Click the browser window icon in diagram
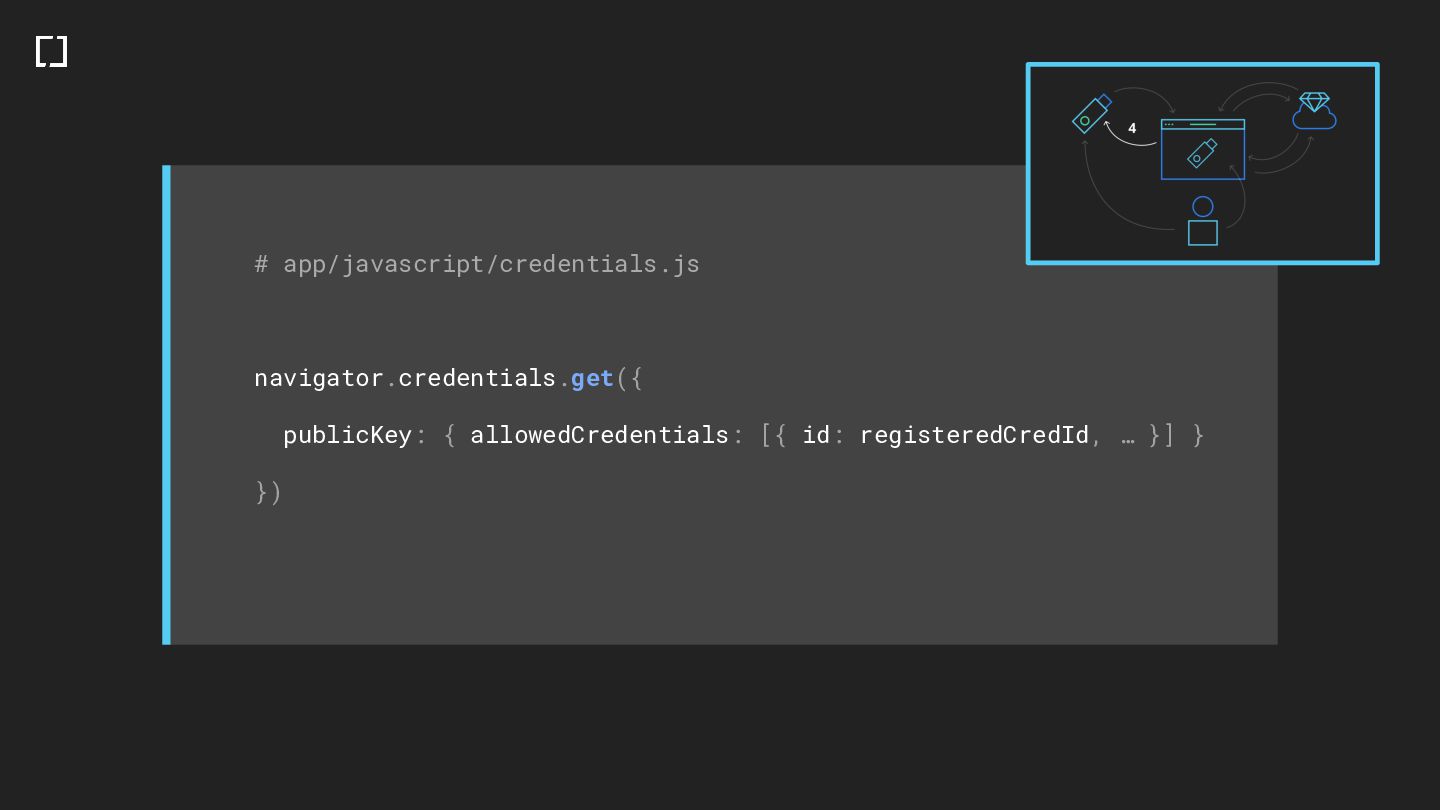This screenshot has height=810, width=1440. tap(1202, 149)
